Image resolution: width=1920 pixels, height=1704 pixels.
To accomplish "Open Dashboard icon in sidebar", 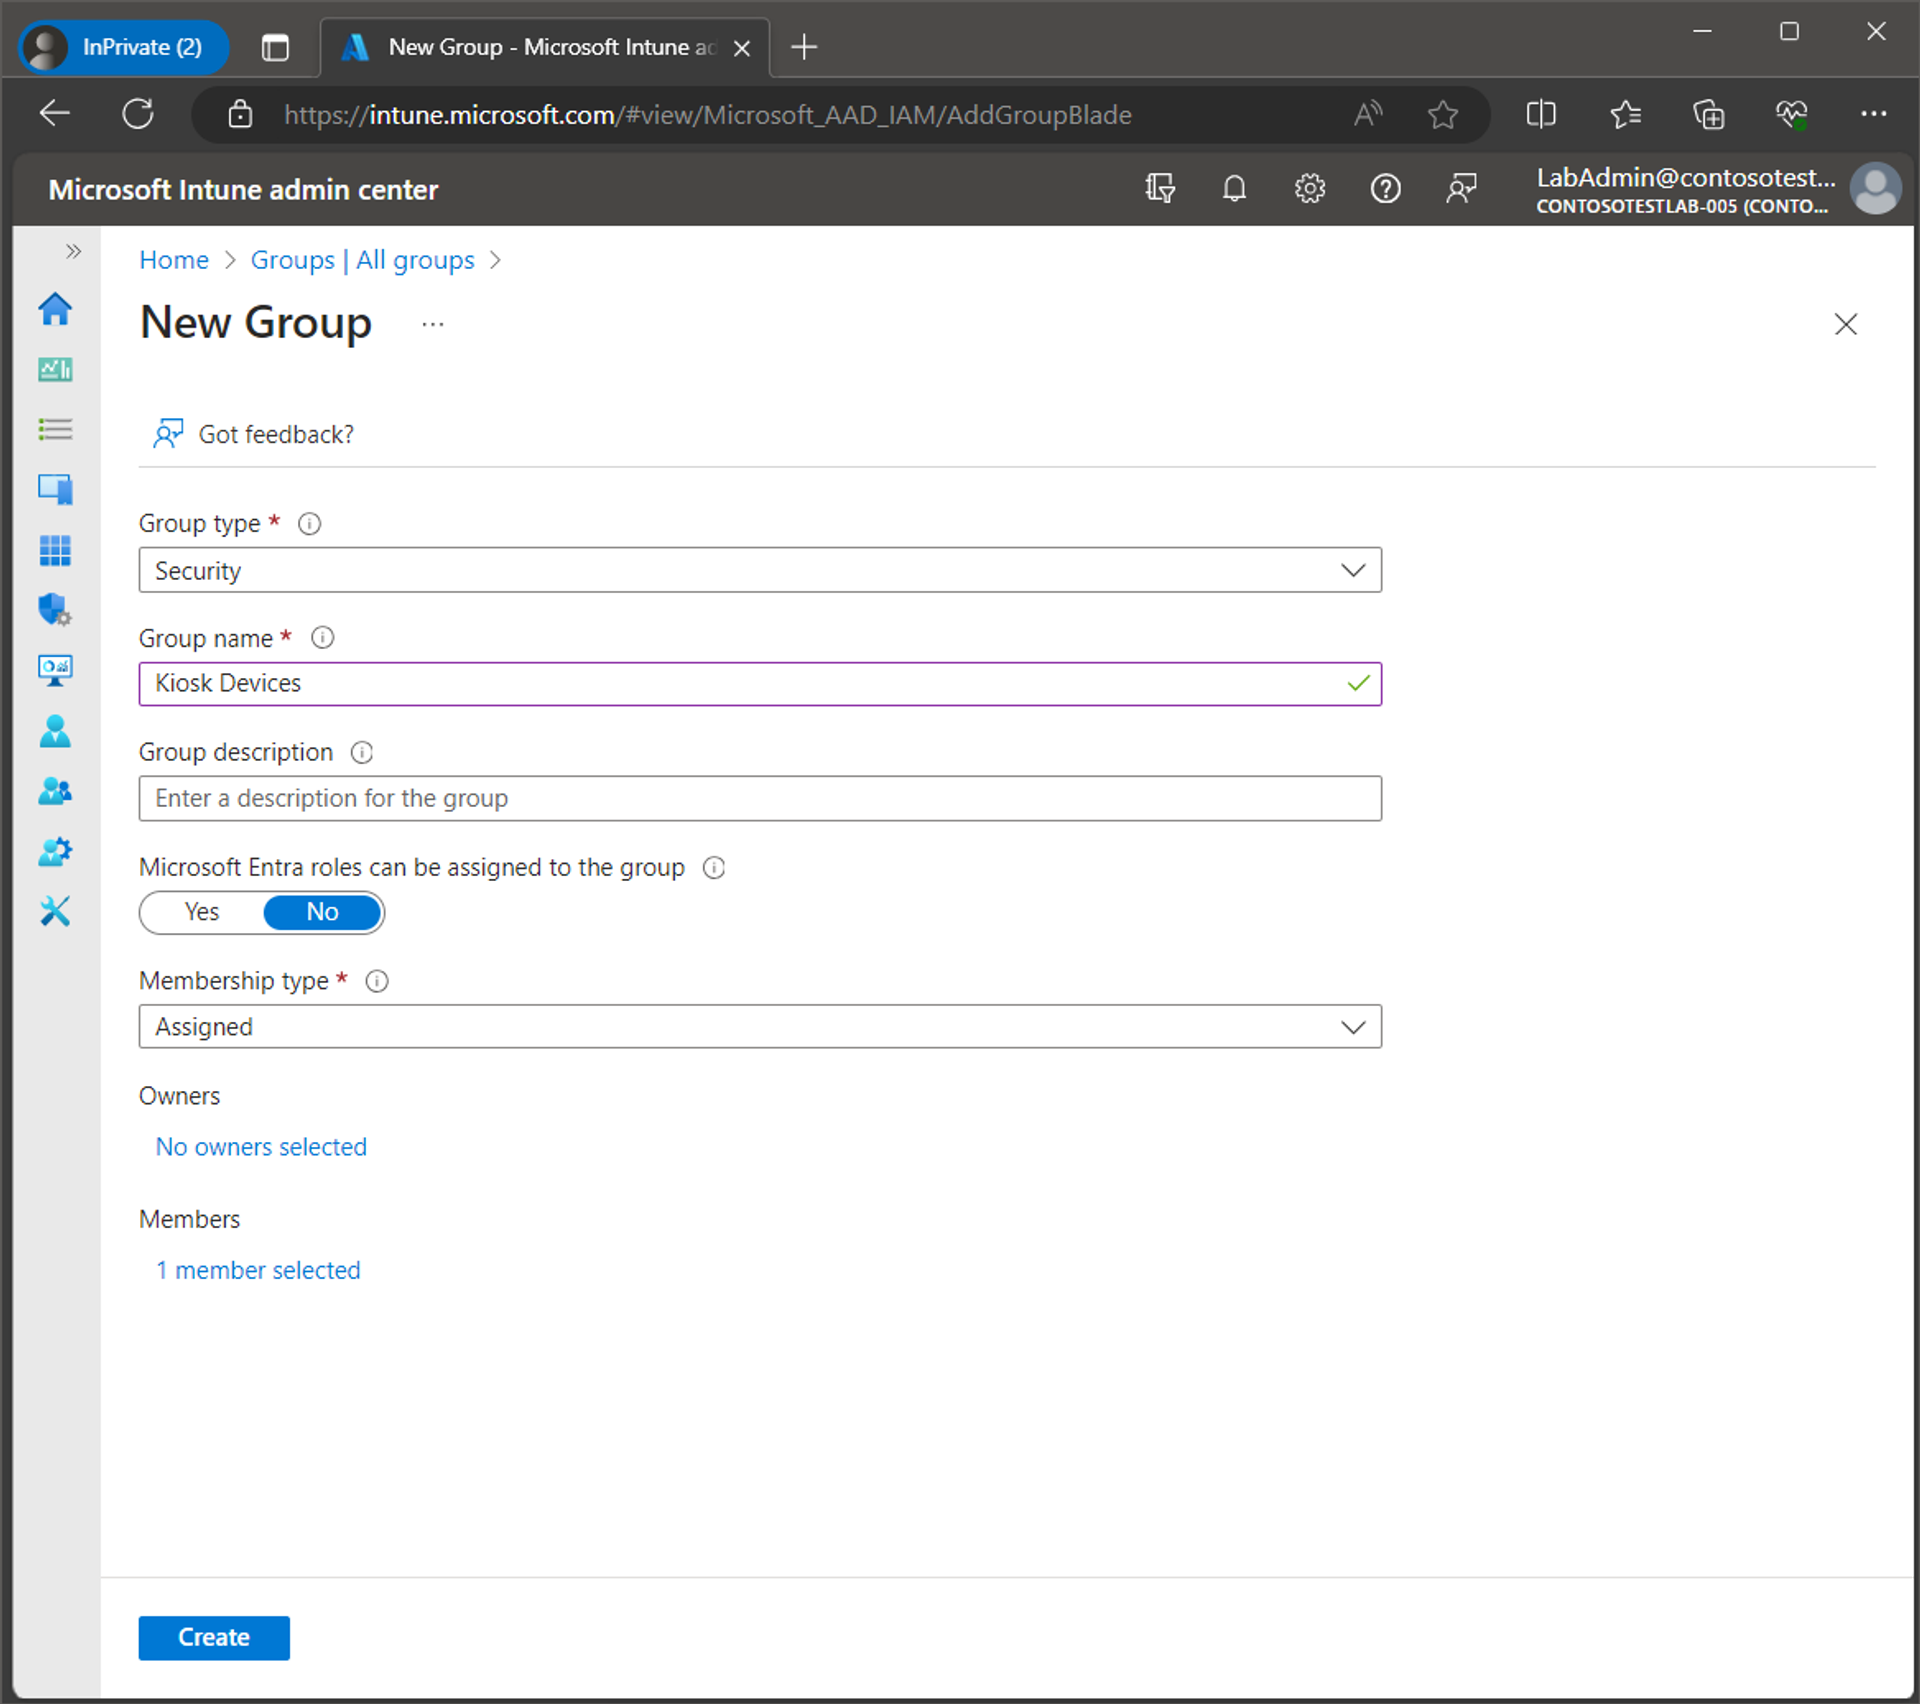I will [55, 370].
